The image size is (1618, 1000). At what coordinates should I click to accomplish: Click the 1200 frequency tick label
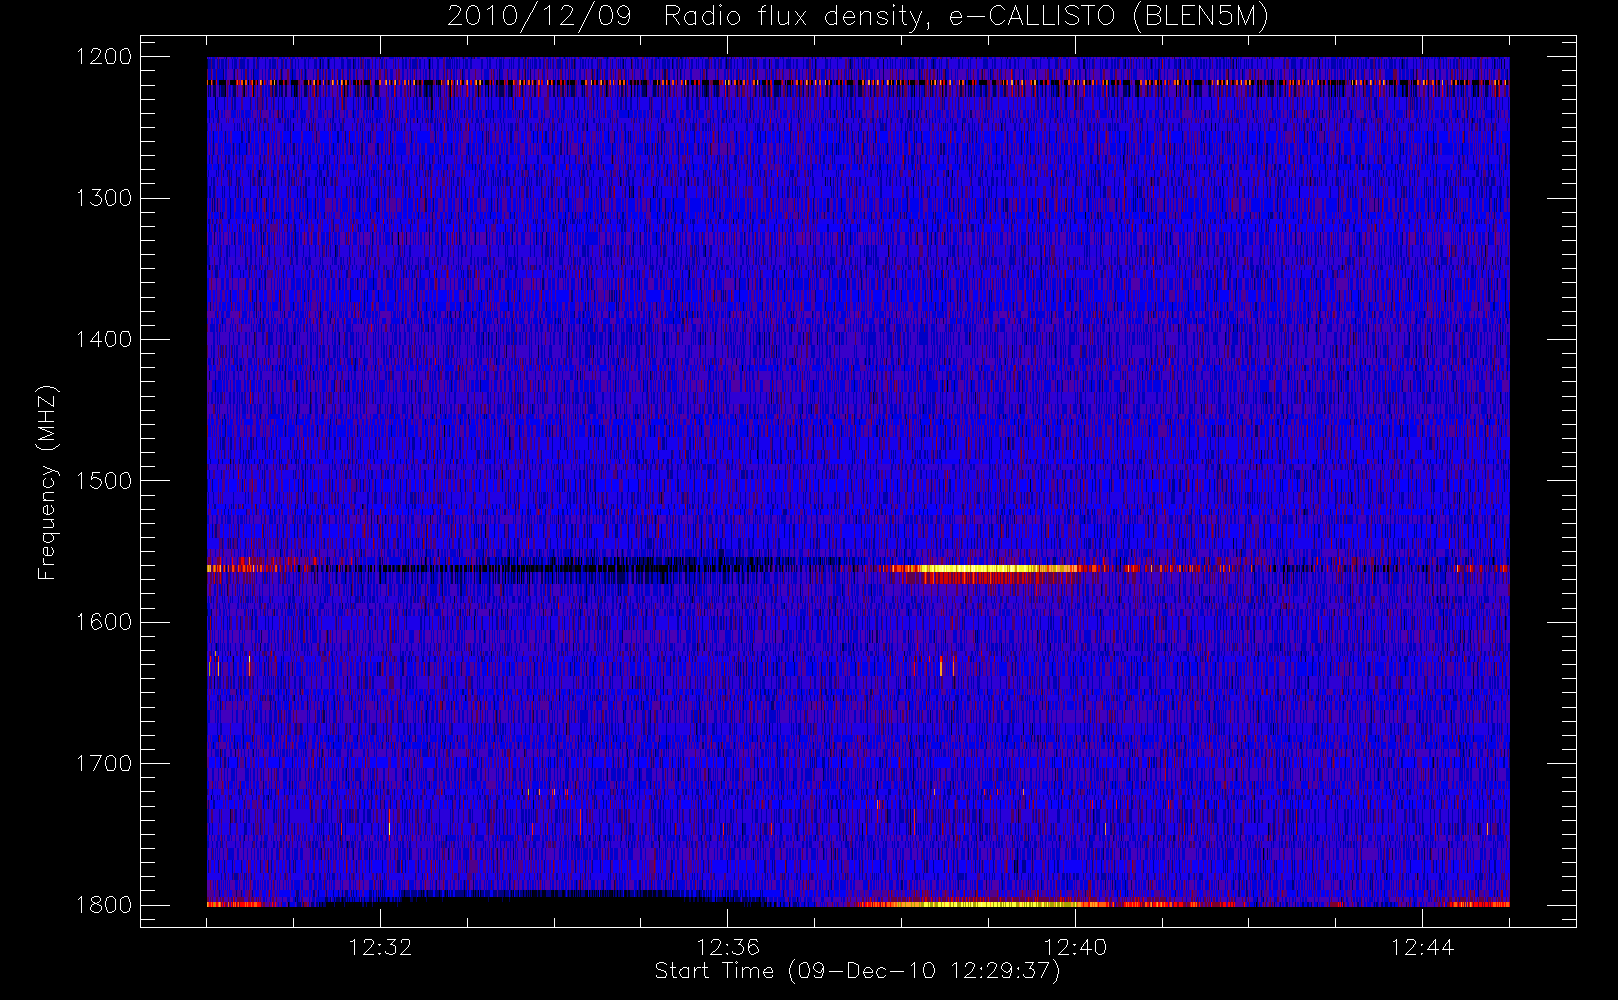tap(104, 57)
